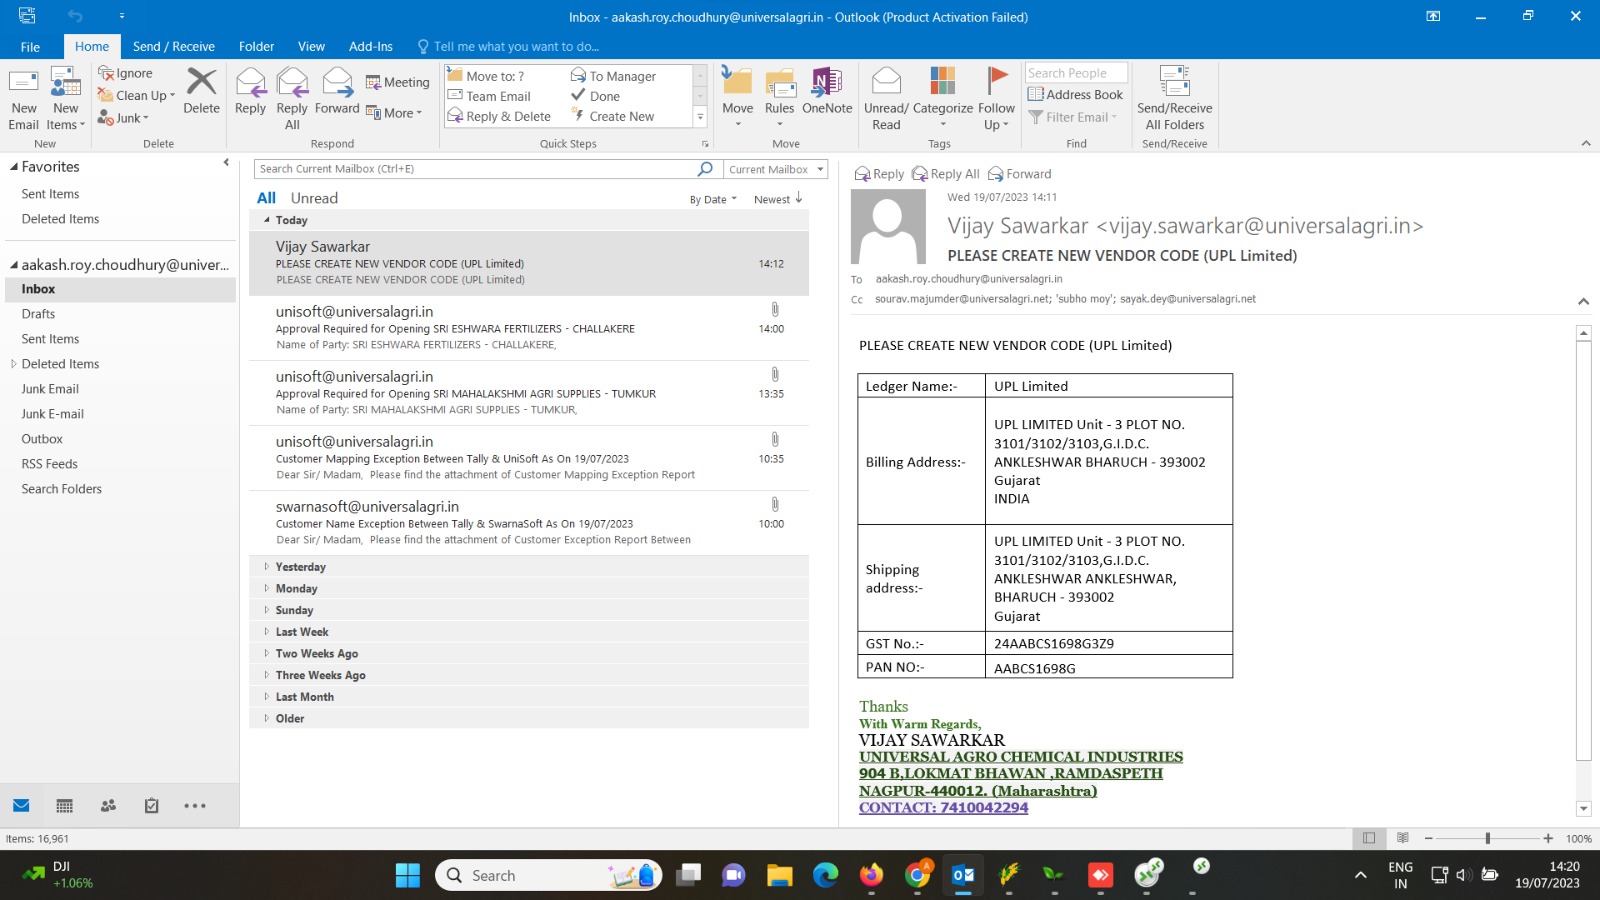Toggle the Newest sort order
The height and width of the screenshot is (900, 1600).
click(778, 199)
